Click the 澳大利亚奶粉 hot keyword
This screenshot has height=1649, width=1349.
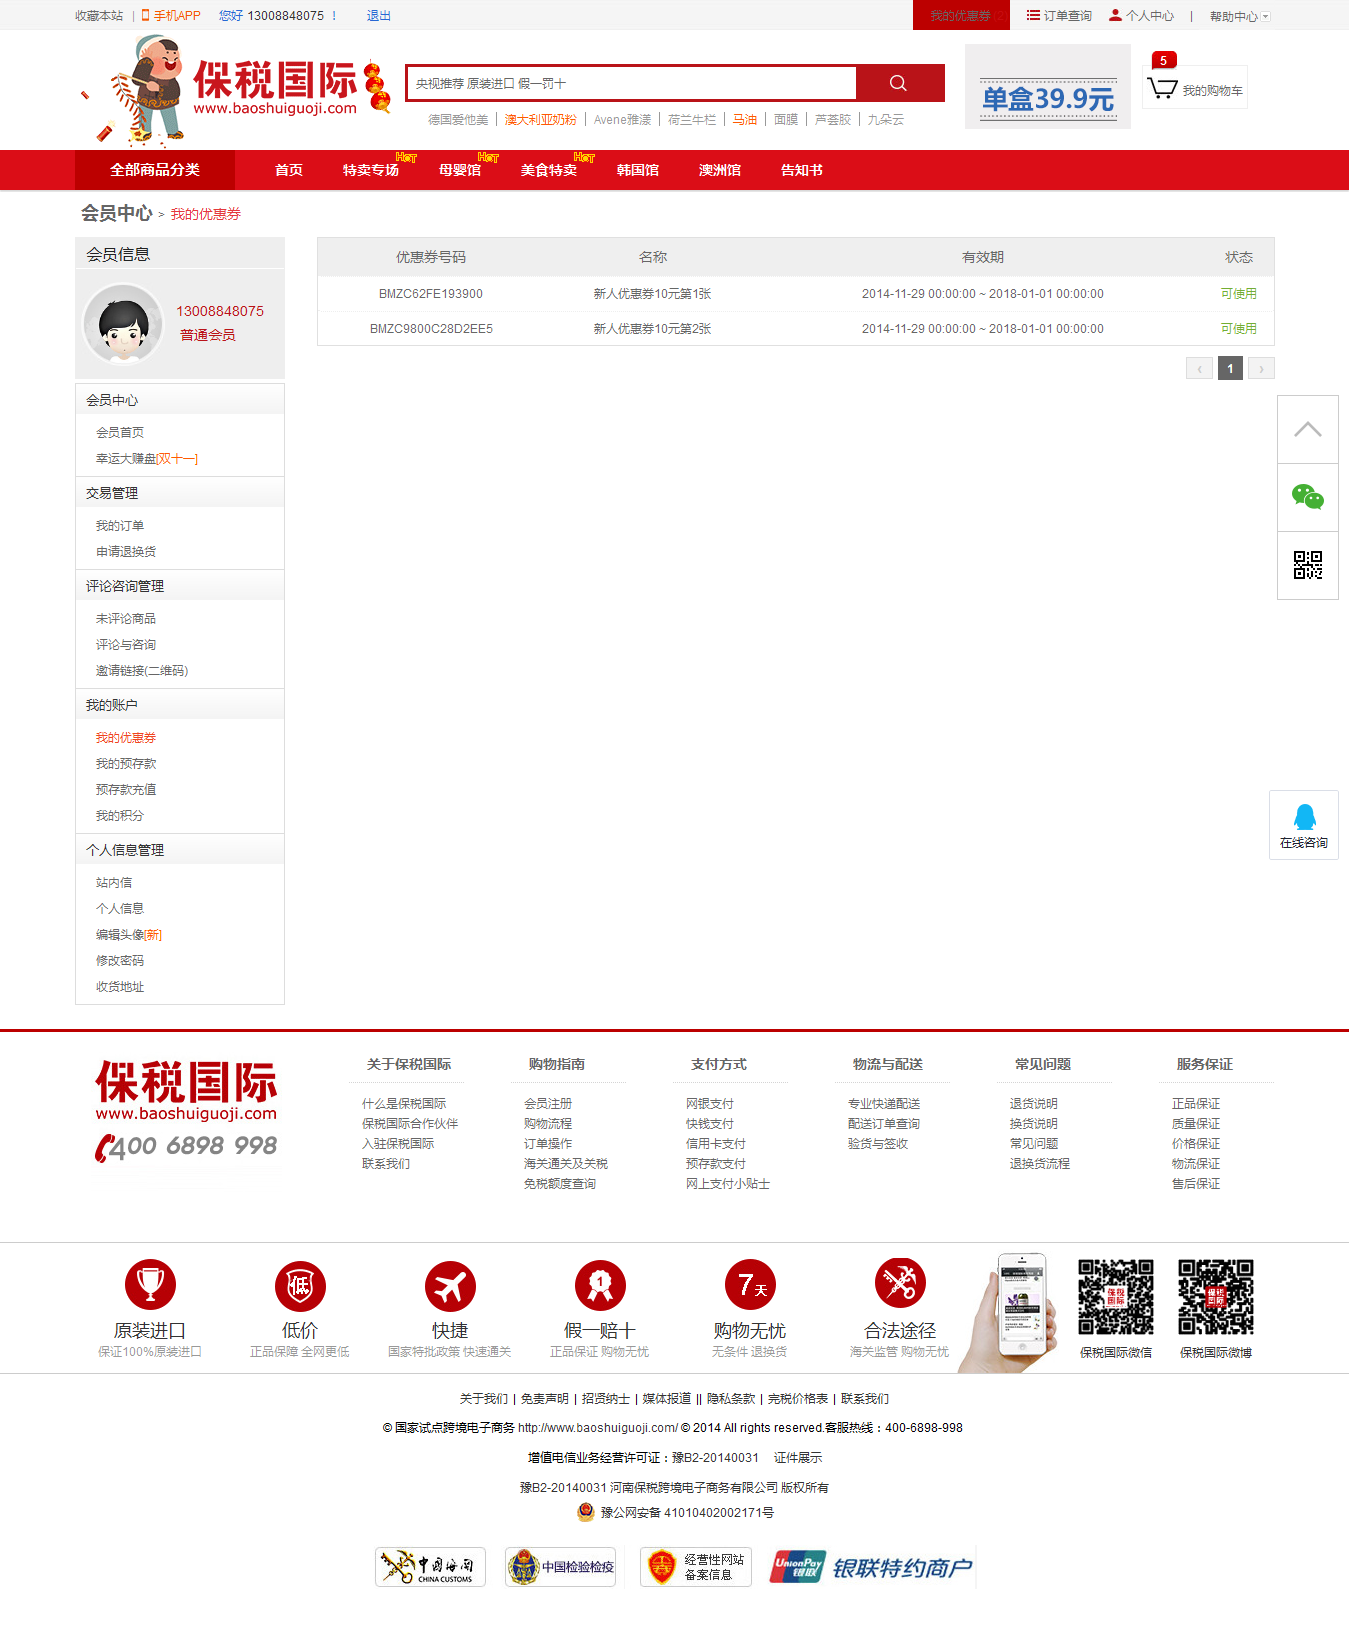coord(541,119)
